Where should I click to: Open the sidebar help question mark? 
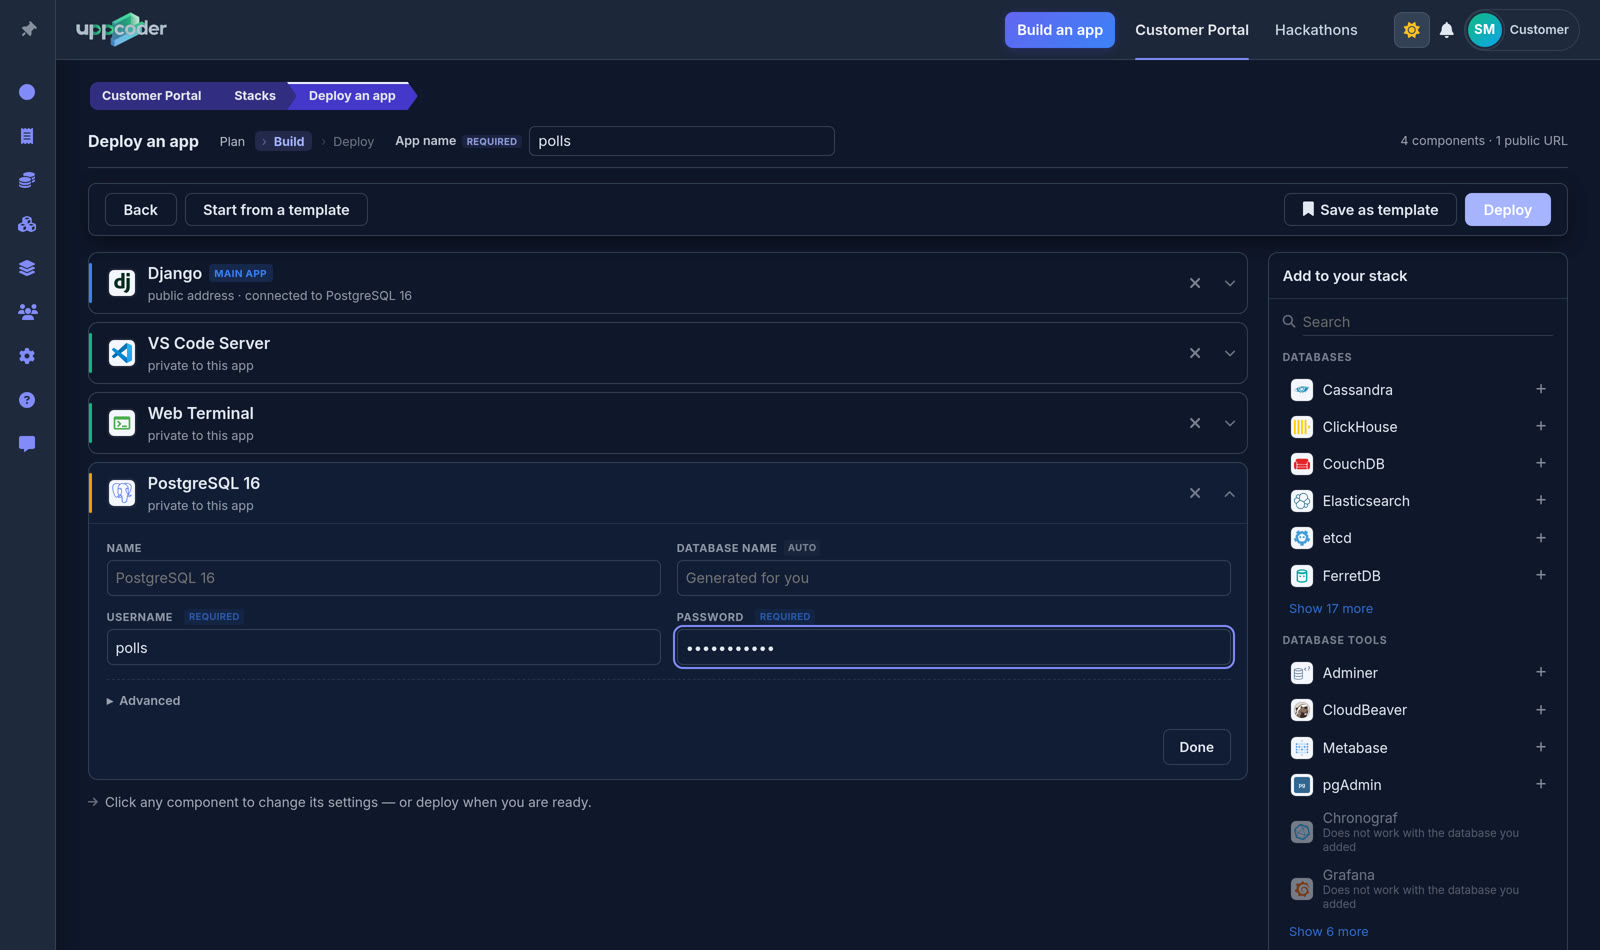(x=27, y=400)
